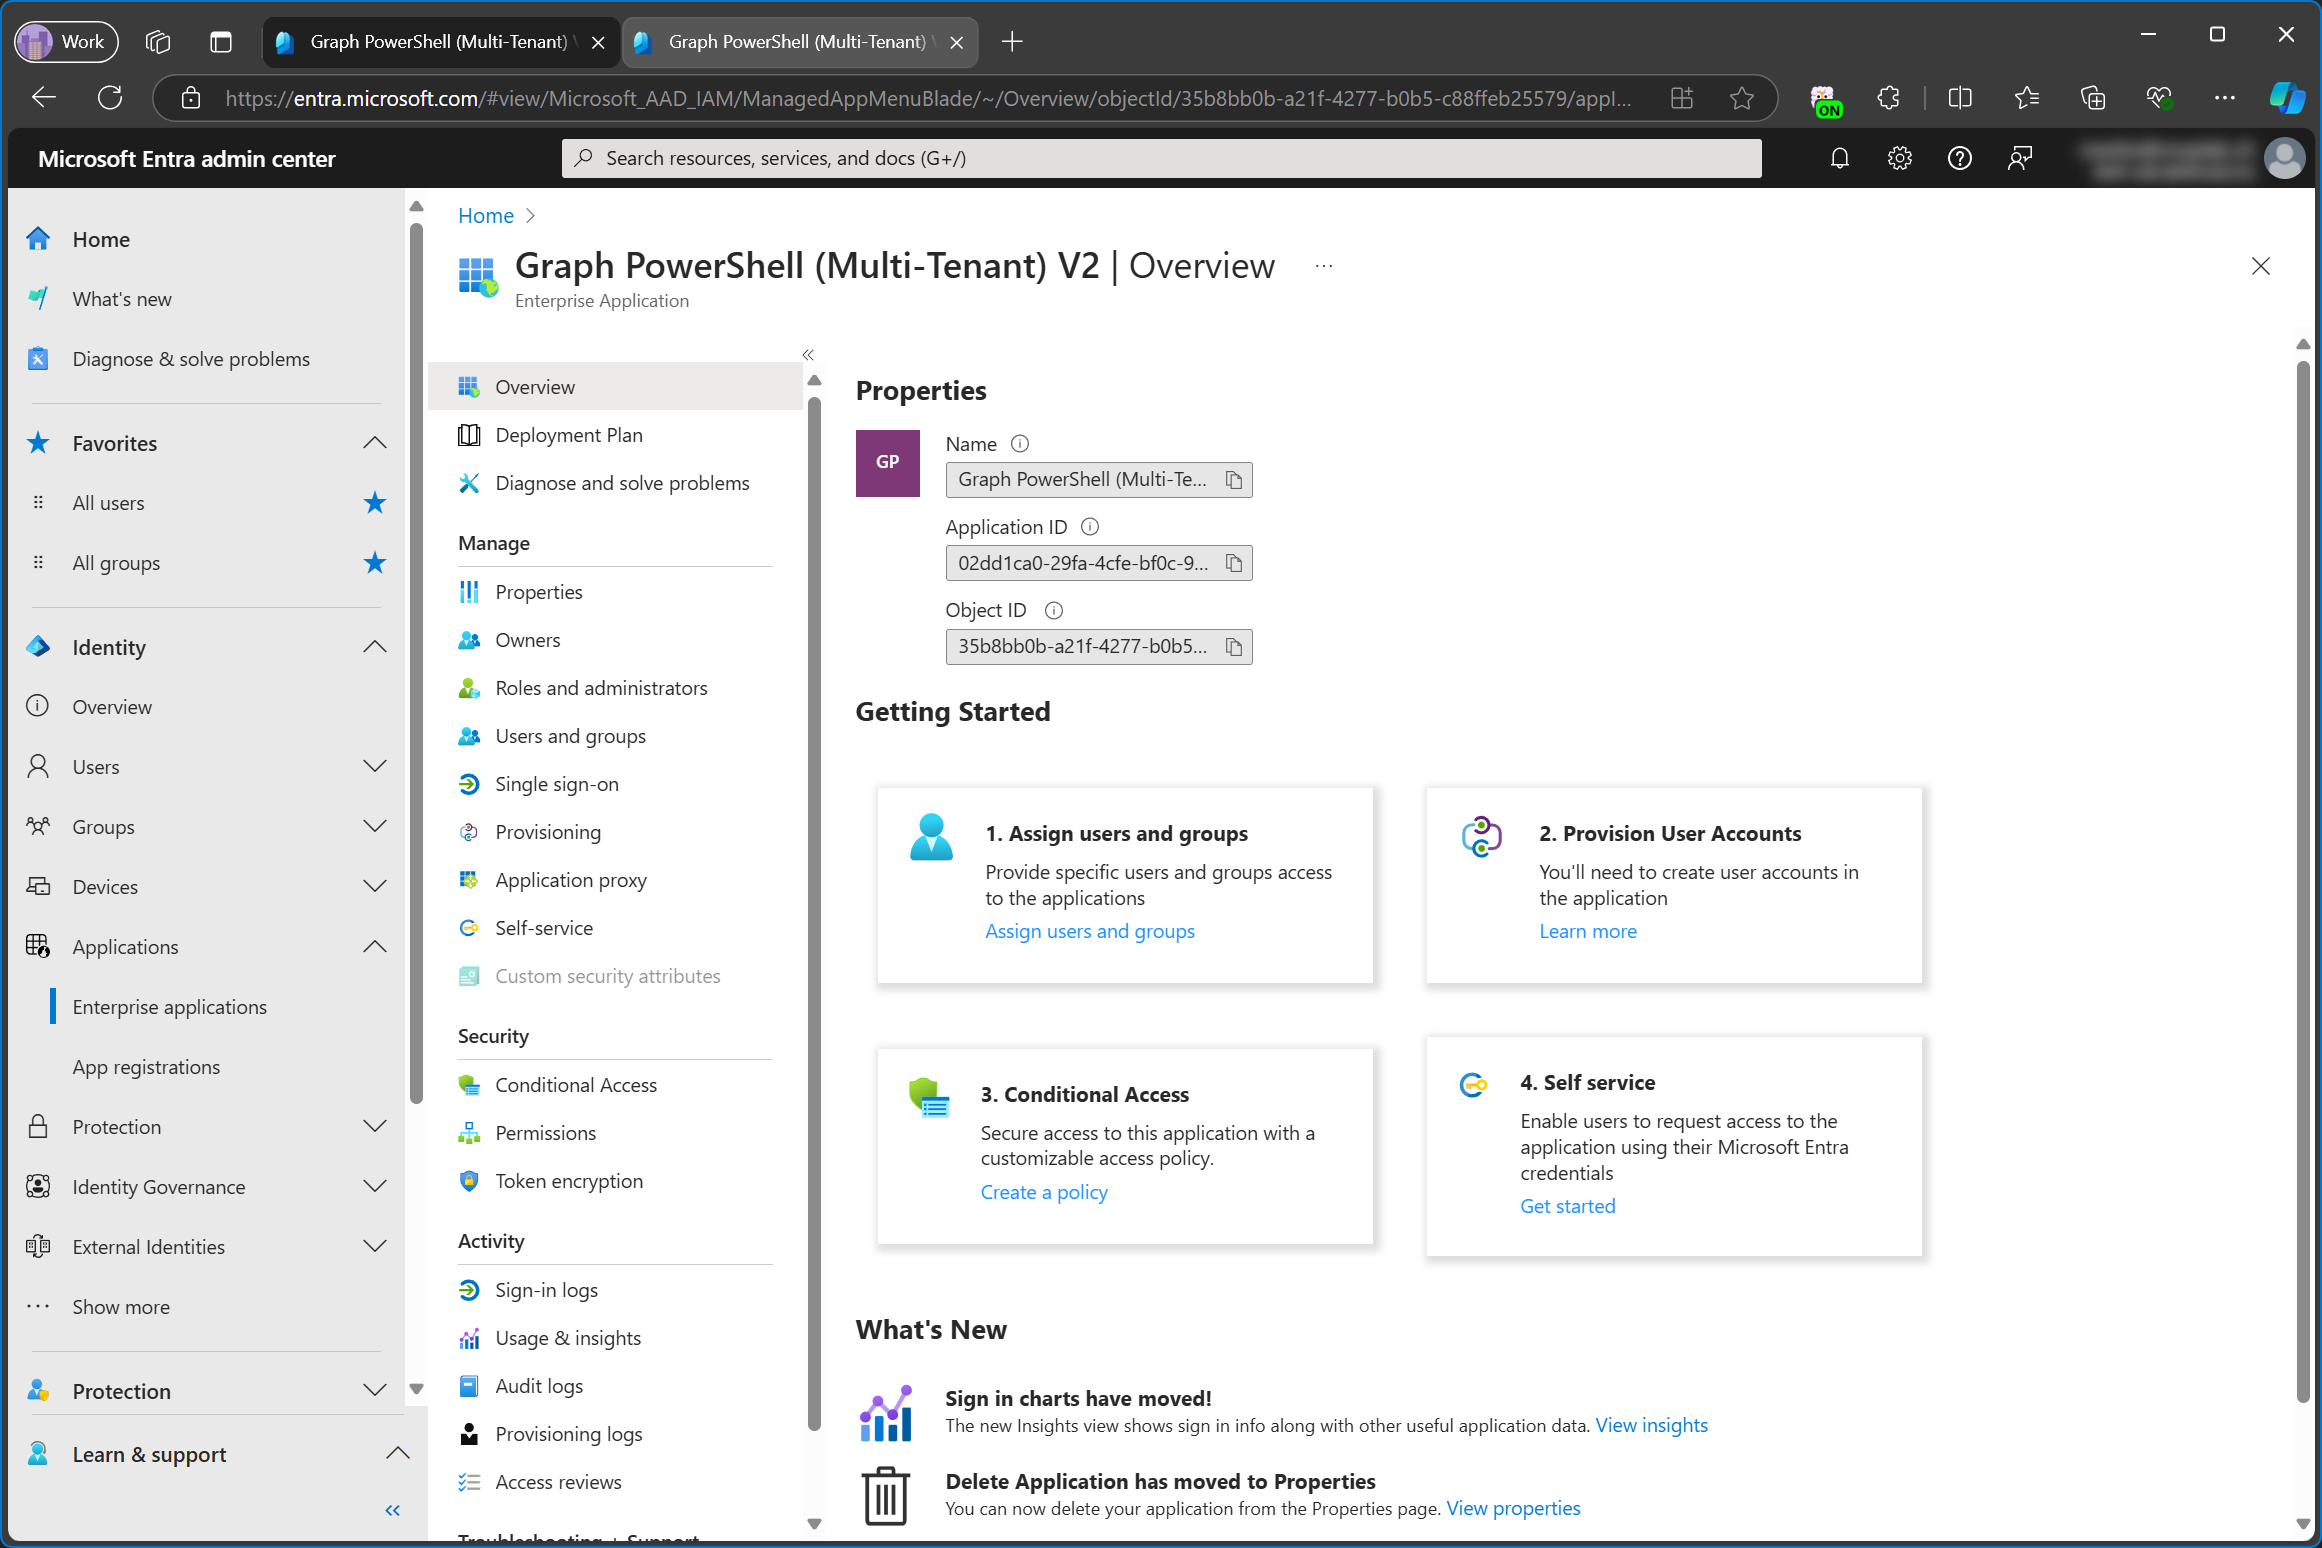Open Edge settings and more ellipsis
This screenshot has height=1548, width=2322.
point(2224,98)
